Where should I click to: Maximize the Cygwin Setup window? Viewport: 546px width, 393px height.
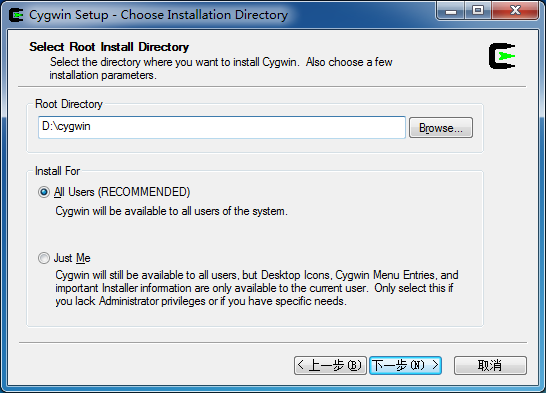point(478,10)
